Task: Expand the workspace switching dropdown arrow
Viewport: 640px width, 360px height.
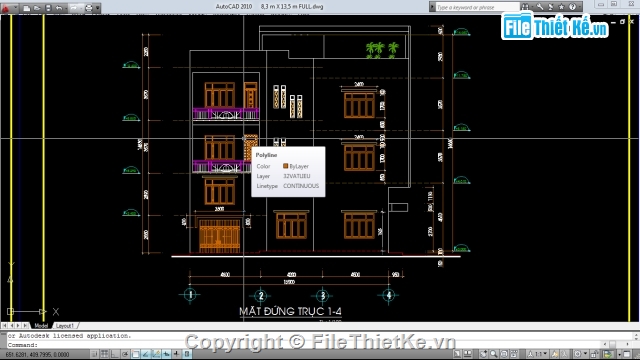Action: click(x=585, y=354)
